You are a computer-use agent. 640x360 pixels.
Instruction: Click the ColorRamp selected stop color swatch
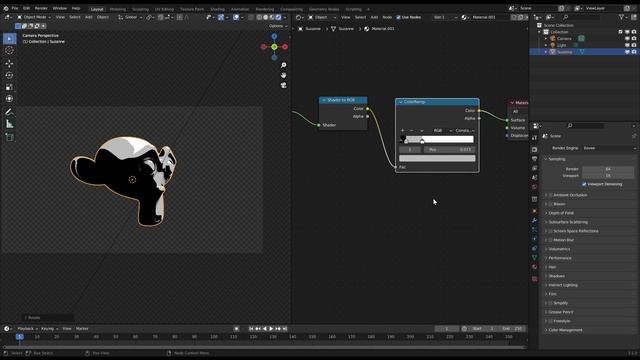coord(437,158)
